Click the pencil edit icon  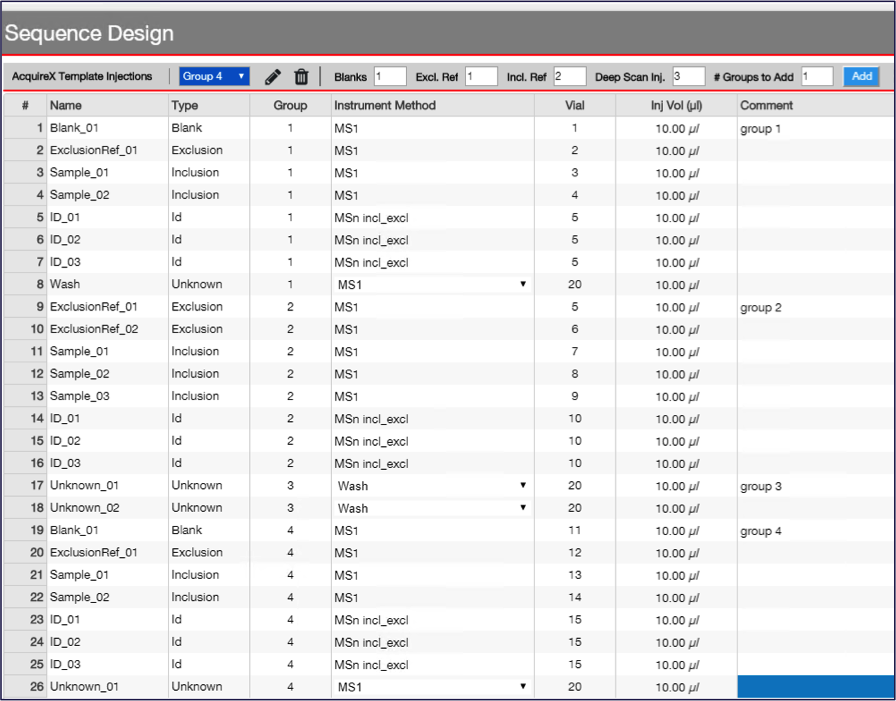pyautogui.click(x=273, y=76)
